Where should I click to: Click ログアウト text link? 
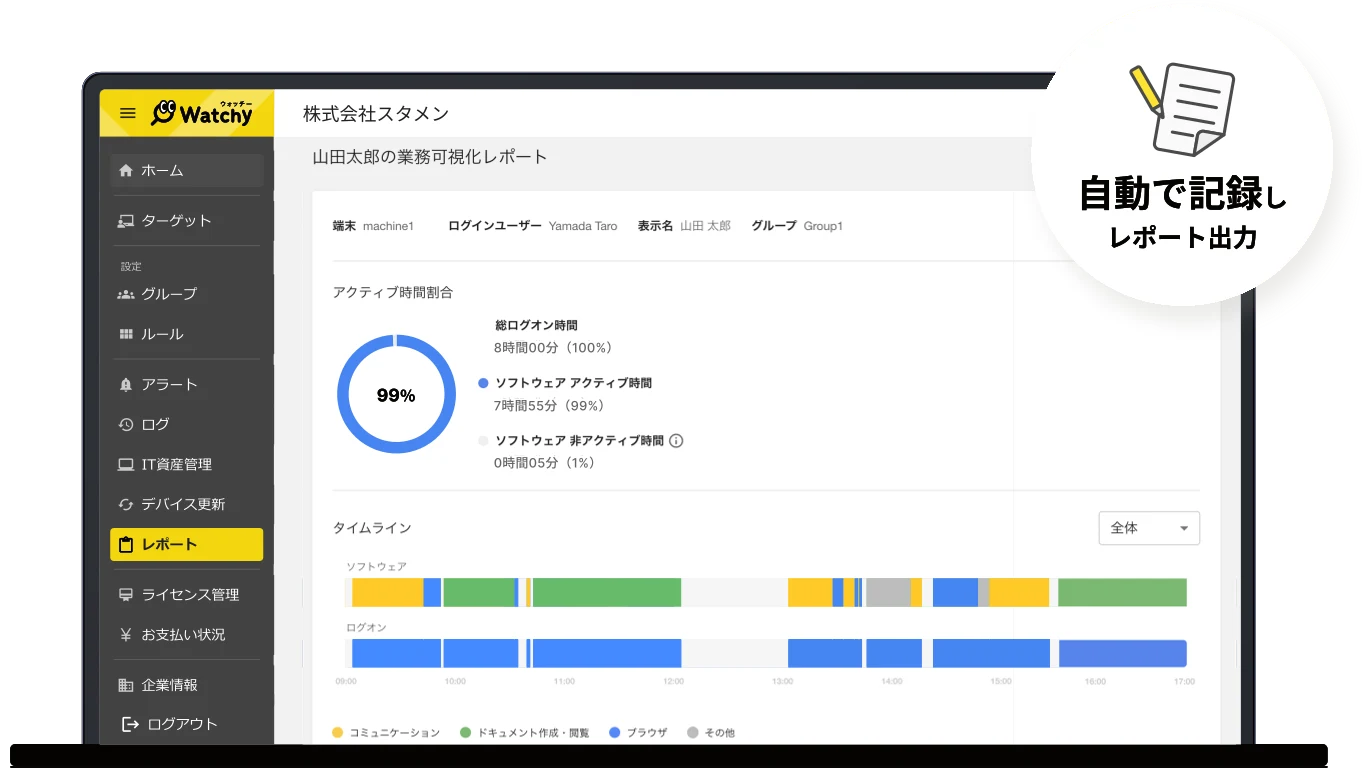point(182,724)
